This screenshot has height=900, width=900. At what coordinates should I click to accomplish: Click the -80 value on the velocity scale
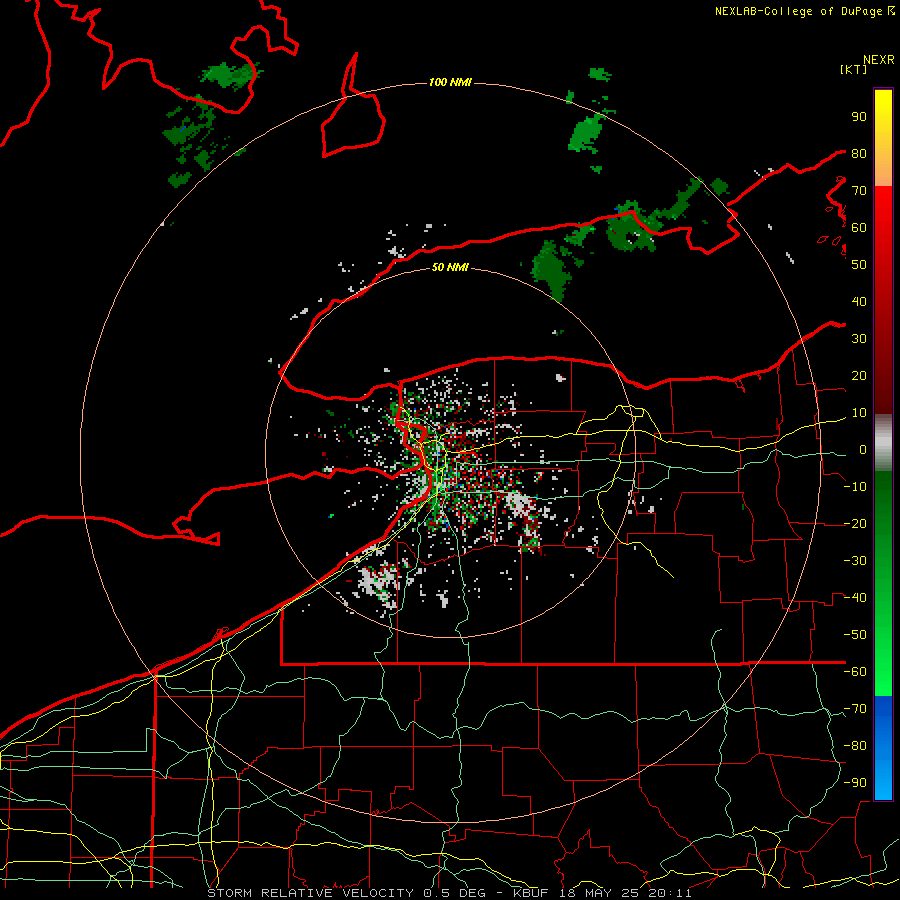click(x=855, y=746)
